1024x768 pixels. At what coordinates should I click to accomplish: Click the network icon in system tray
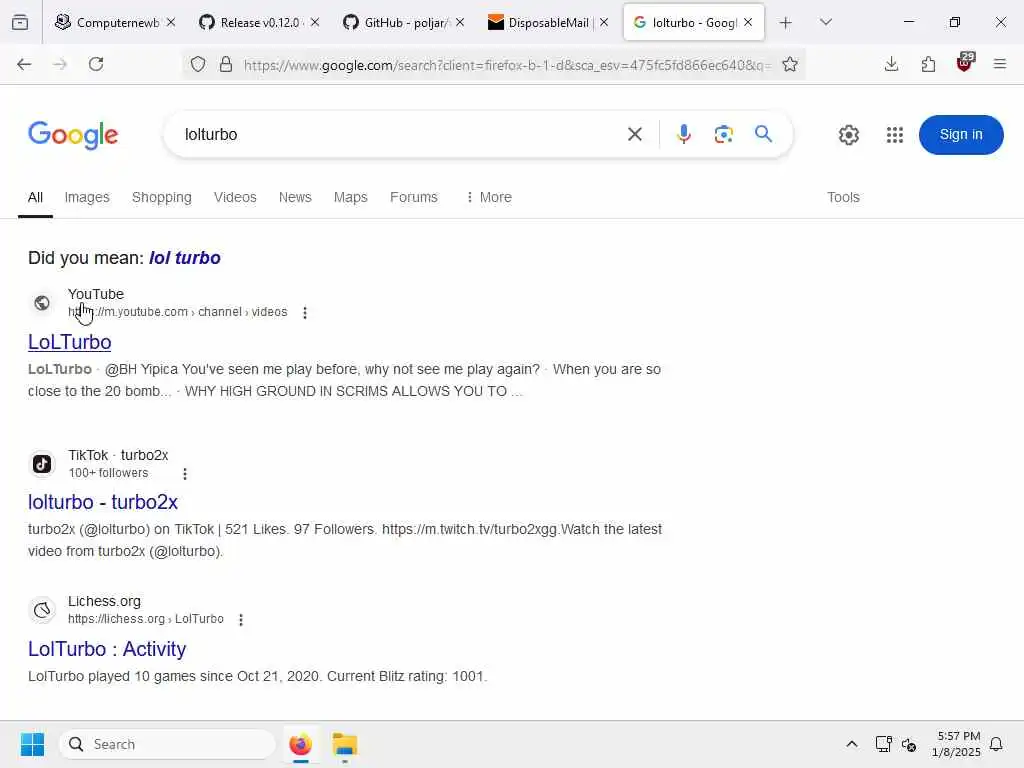coord(884,744)
